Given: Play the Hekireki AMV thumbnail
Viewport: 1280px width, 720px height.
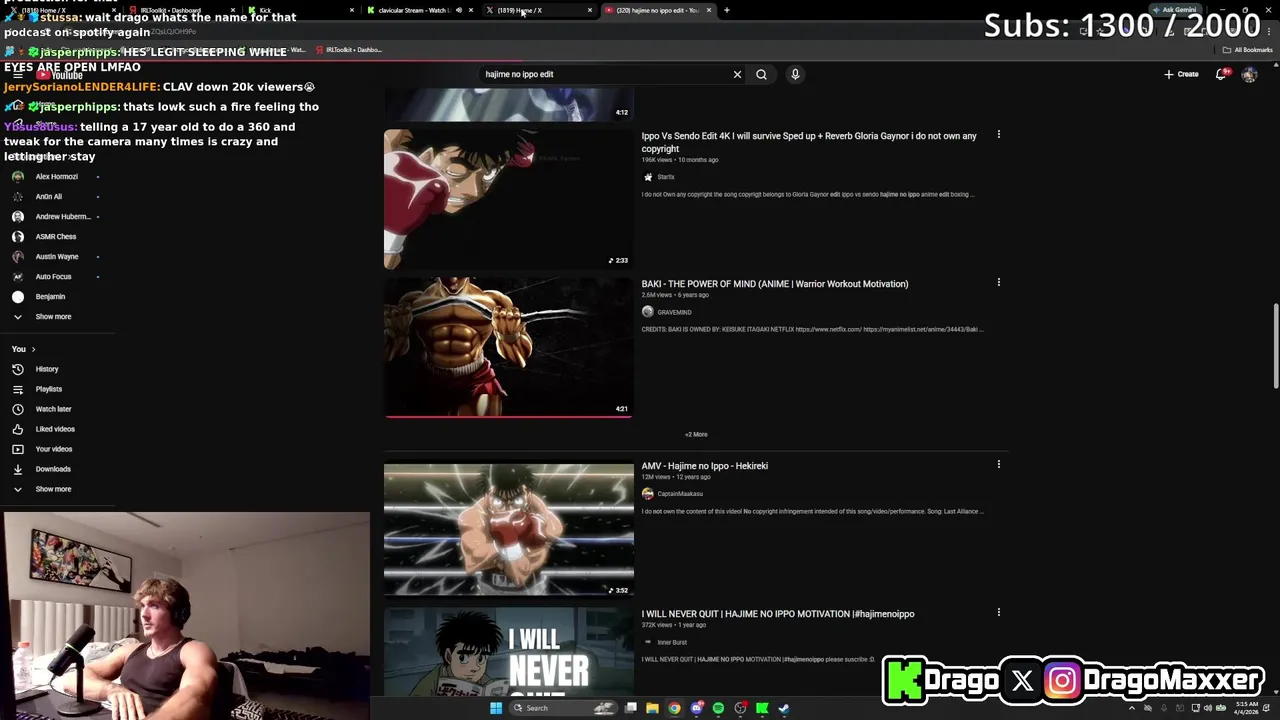Looking at the screenshot, I should [x=508, y=529].
